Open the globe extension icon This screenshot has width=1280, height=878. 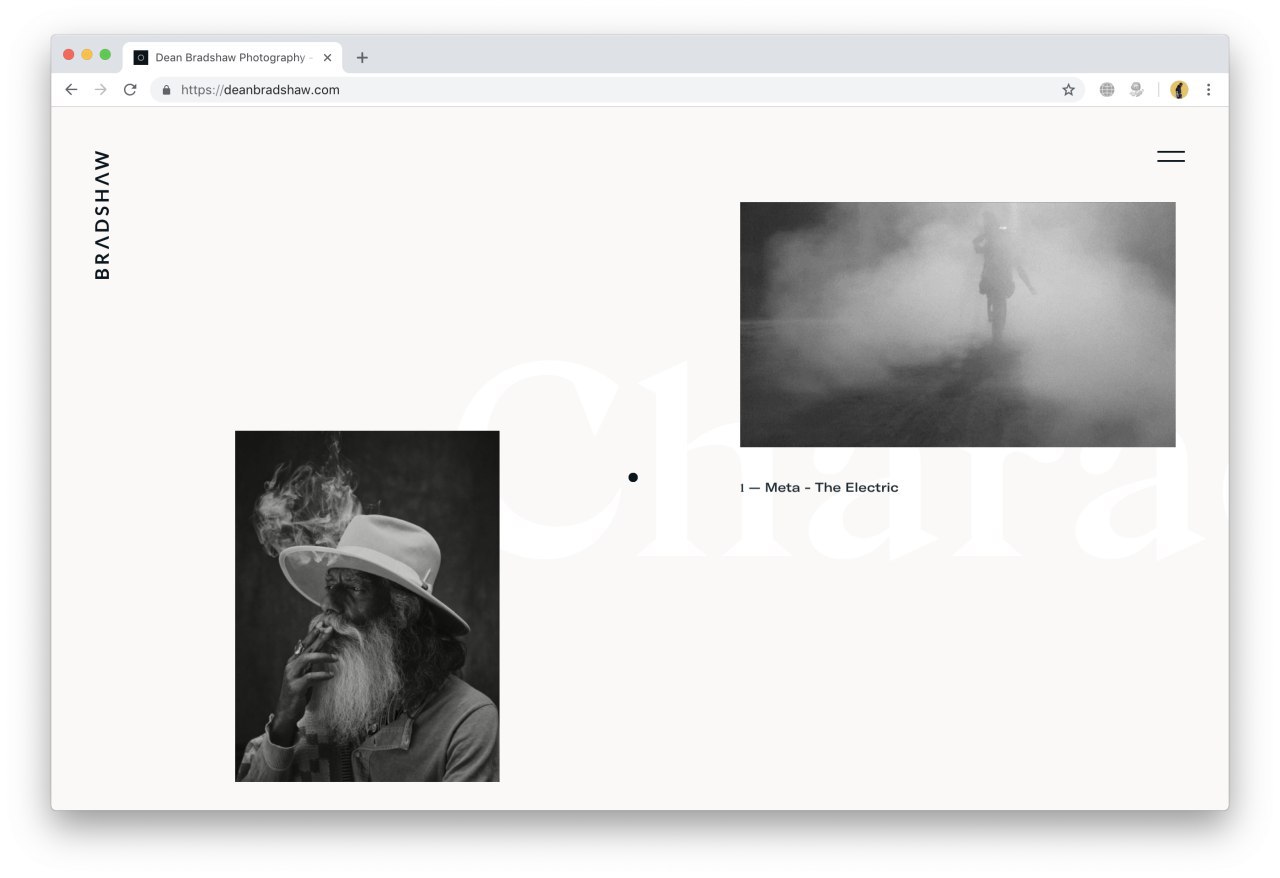point(1107,90)
